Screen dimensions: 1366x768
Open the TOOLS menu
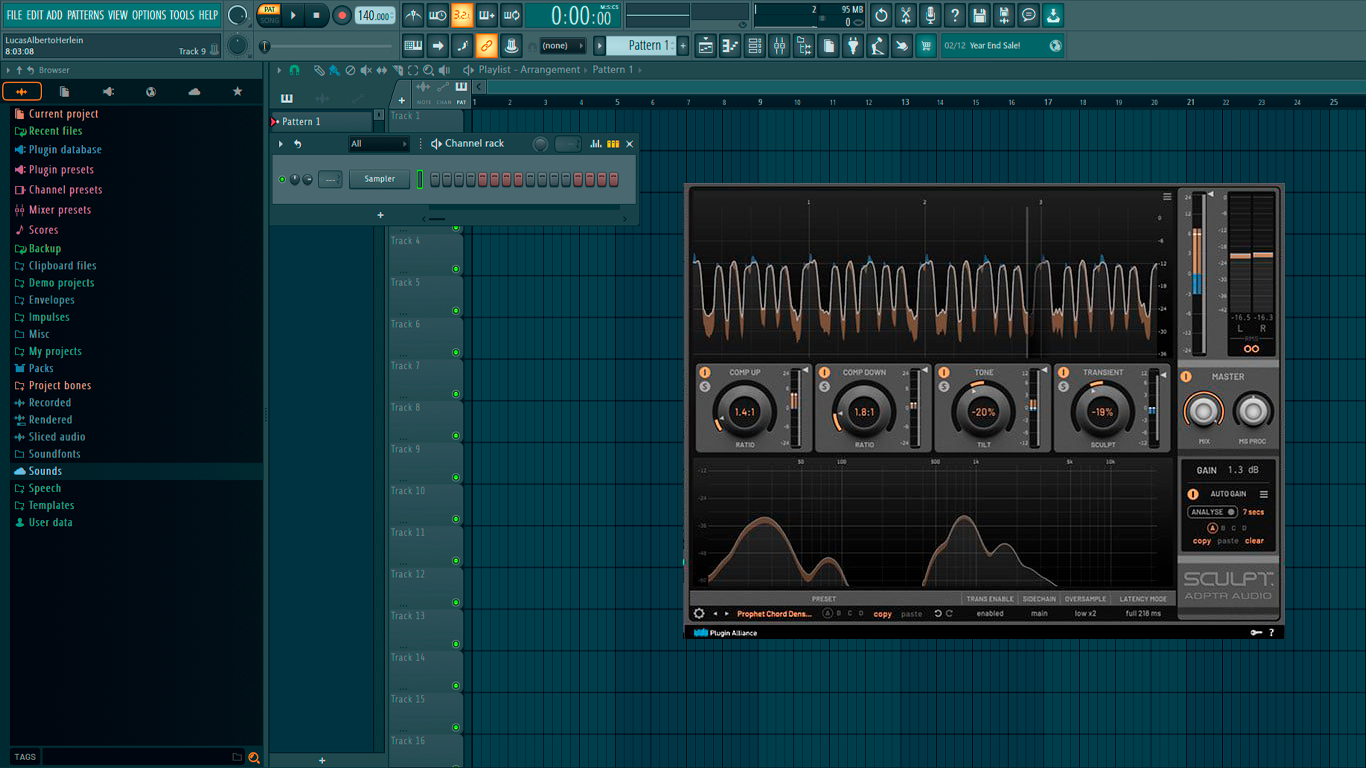pyautogui.click(x=182, y=15)
